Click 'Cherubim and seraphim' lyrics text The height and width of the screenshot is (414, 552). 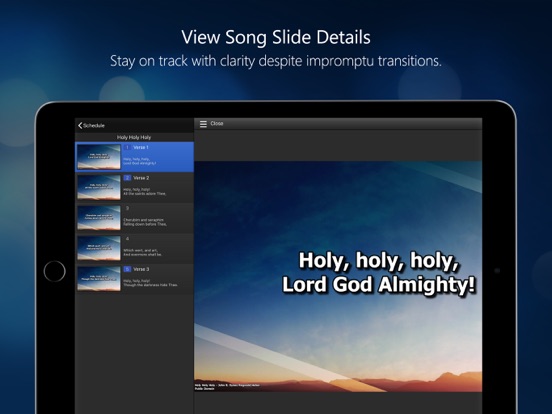[x=143, y=220]
